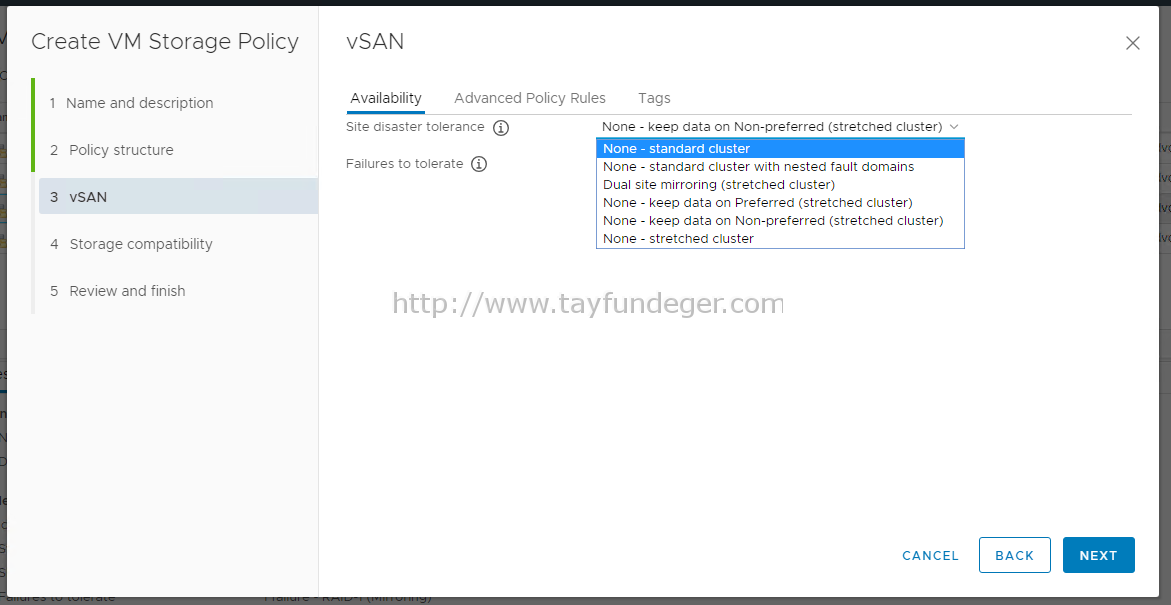Go to step 1 Name and description
The height and width of the screenshot is (605, 1171).
pos(131,103)
